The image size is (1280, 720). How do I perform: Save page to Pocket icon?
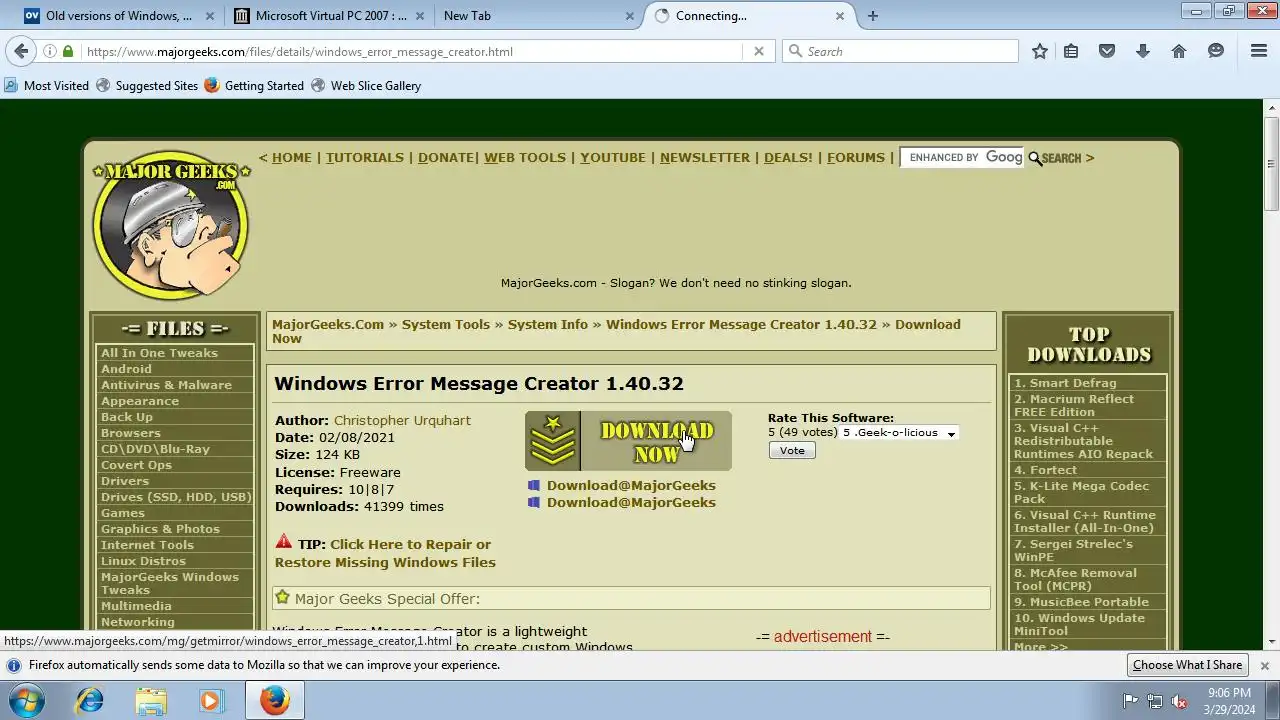pyautogui.click(x=1107, y=51)
